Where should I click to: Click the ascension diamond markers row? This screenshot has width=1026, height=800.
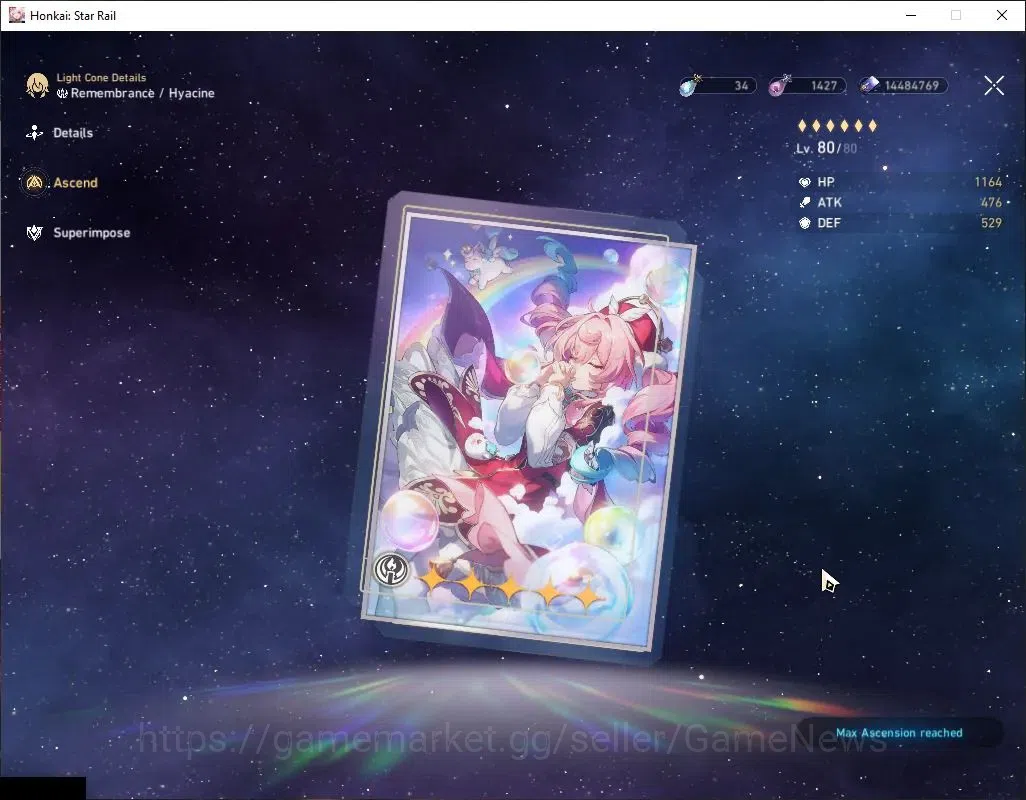837,126
